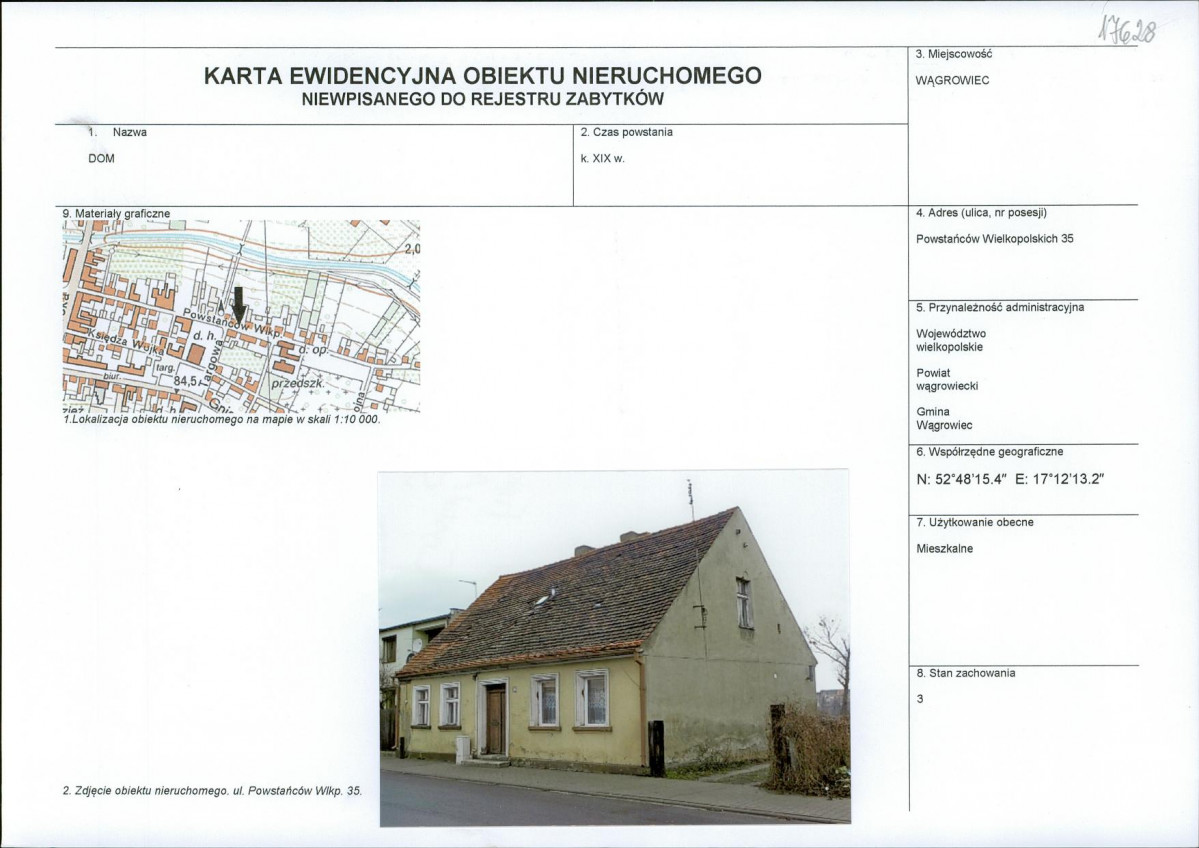1199x848 pixels.
Task: Click the 'Województwo' label
Action: (x=951, y=333)
